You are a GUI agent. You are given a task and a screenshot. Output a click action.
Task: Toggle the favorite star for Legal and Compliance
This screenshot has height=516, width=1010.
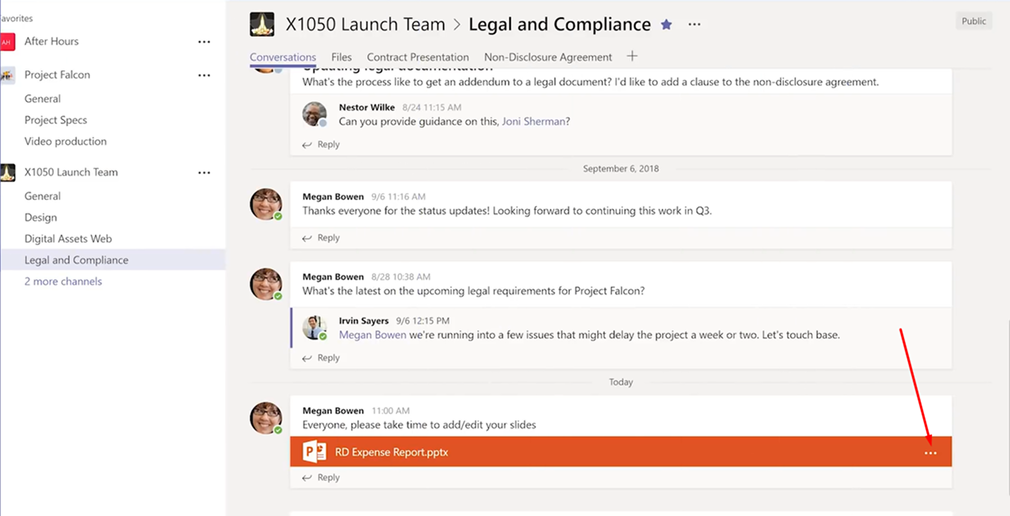[666, 24]
